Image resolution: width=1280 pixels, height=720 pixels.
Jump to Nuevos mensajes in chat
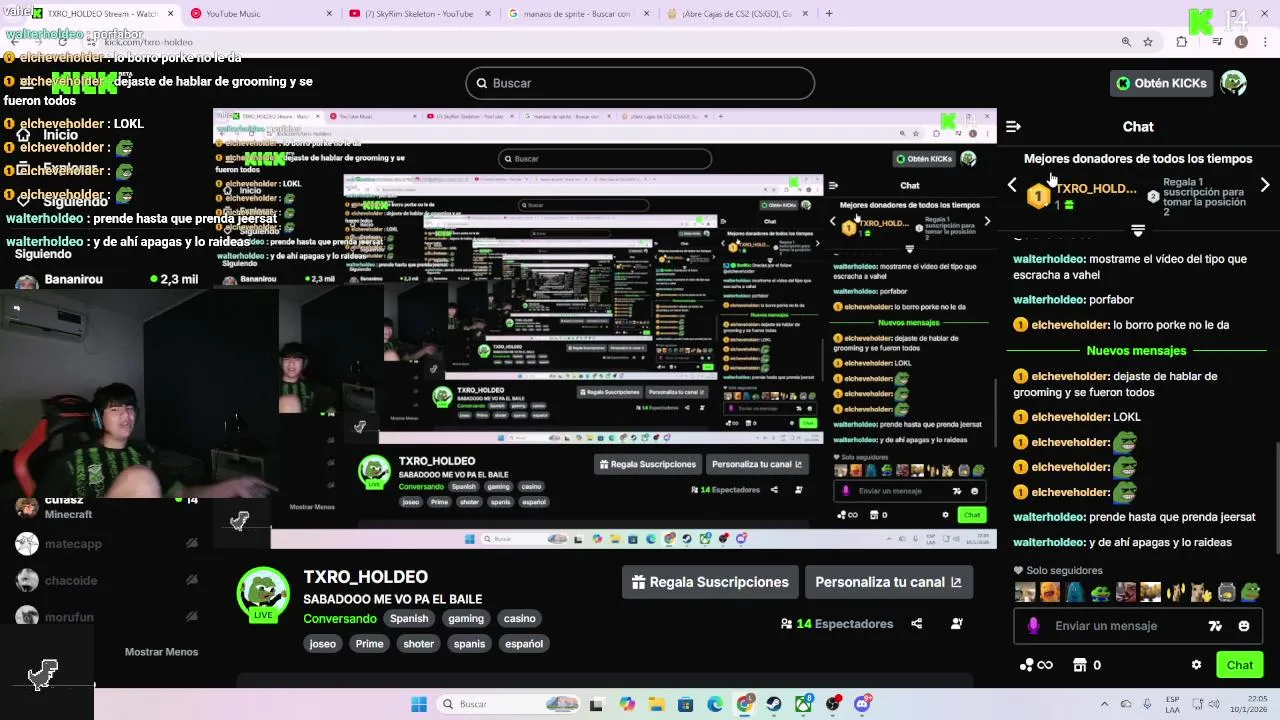[1136, 351]
